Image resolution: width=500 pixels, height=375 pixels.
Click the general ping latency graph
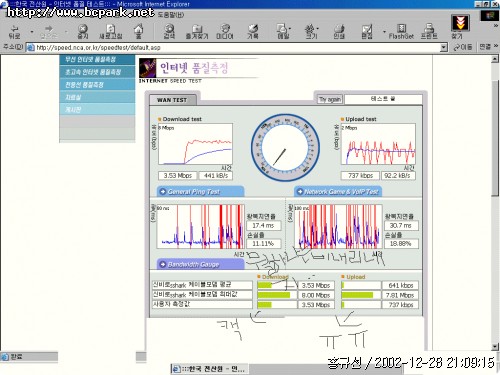pos(200,226)
